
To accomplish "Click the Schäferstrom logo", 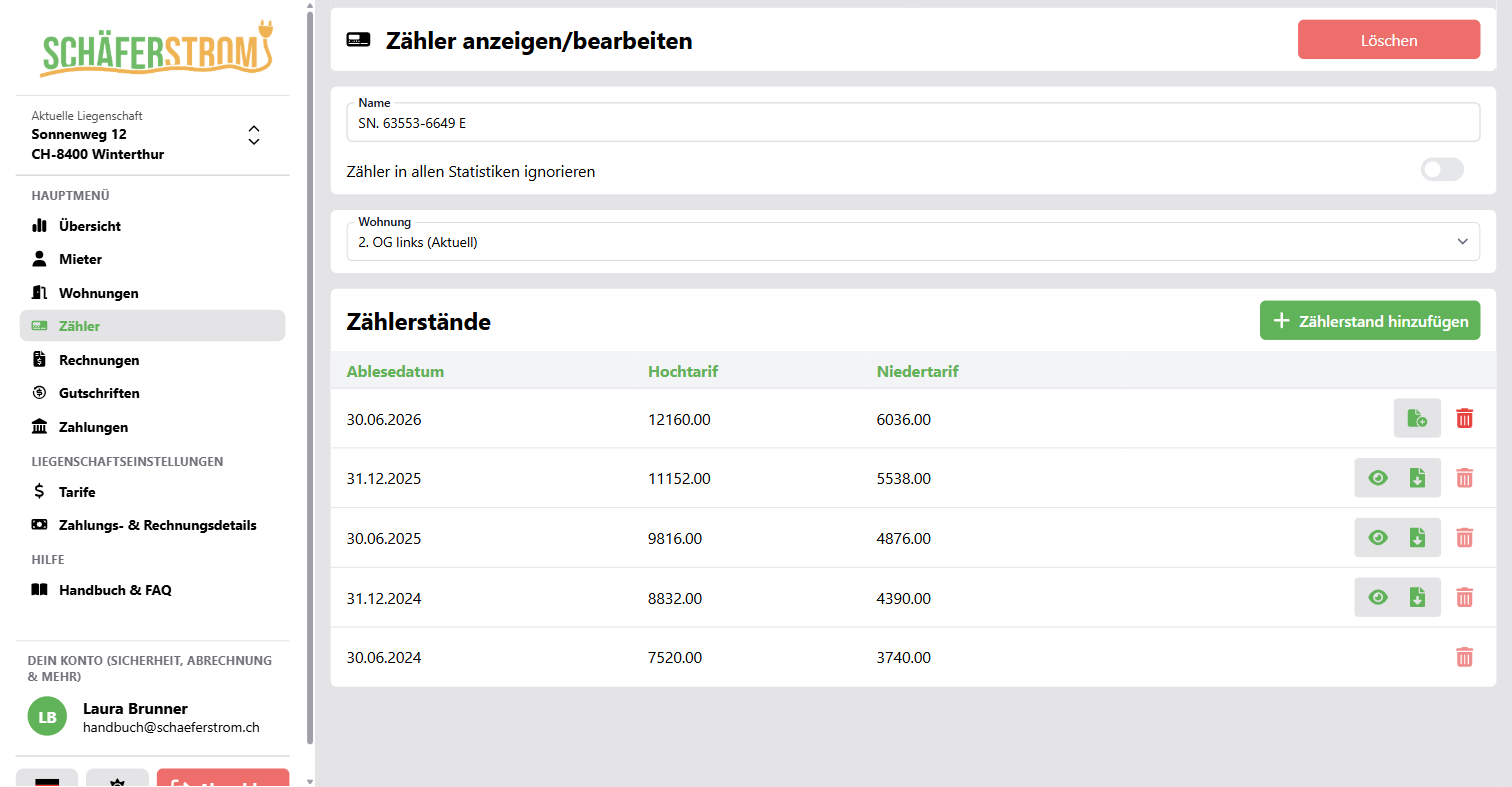I will click(x=156, y=49).
